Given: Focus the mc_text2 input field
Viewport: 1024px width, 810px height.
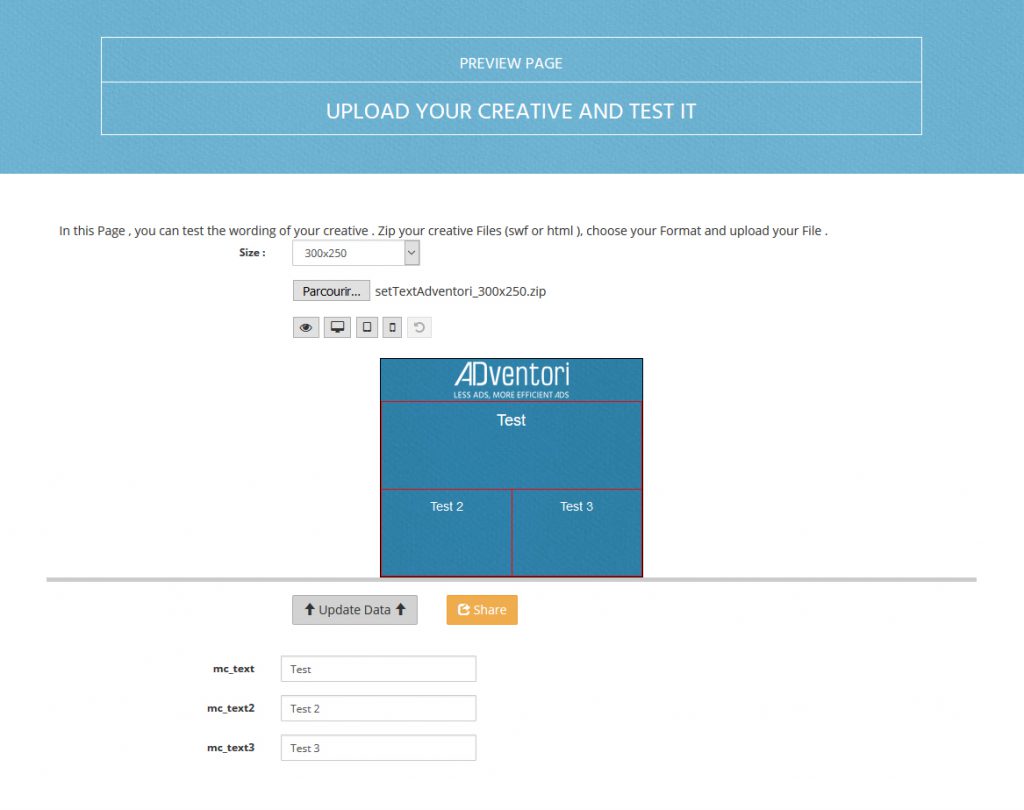Looking at the screenshot, I should pos(378,708).
